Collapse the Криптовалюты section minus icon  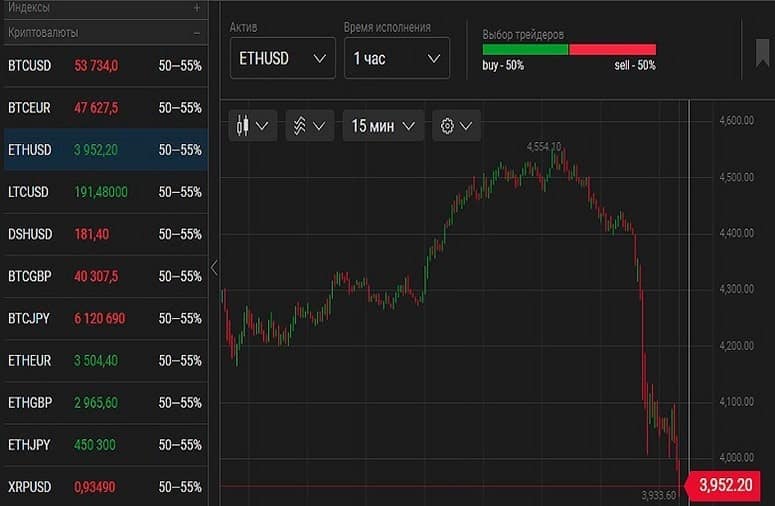[x=197, y=32]
